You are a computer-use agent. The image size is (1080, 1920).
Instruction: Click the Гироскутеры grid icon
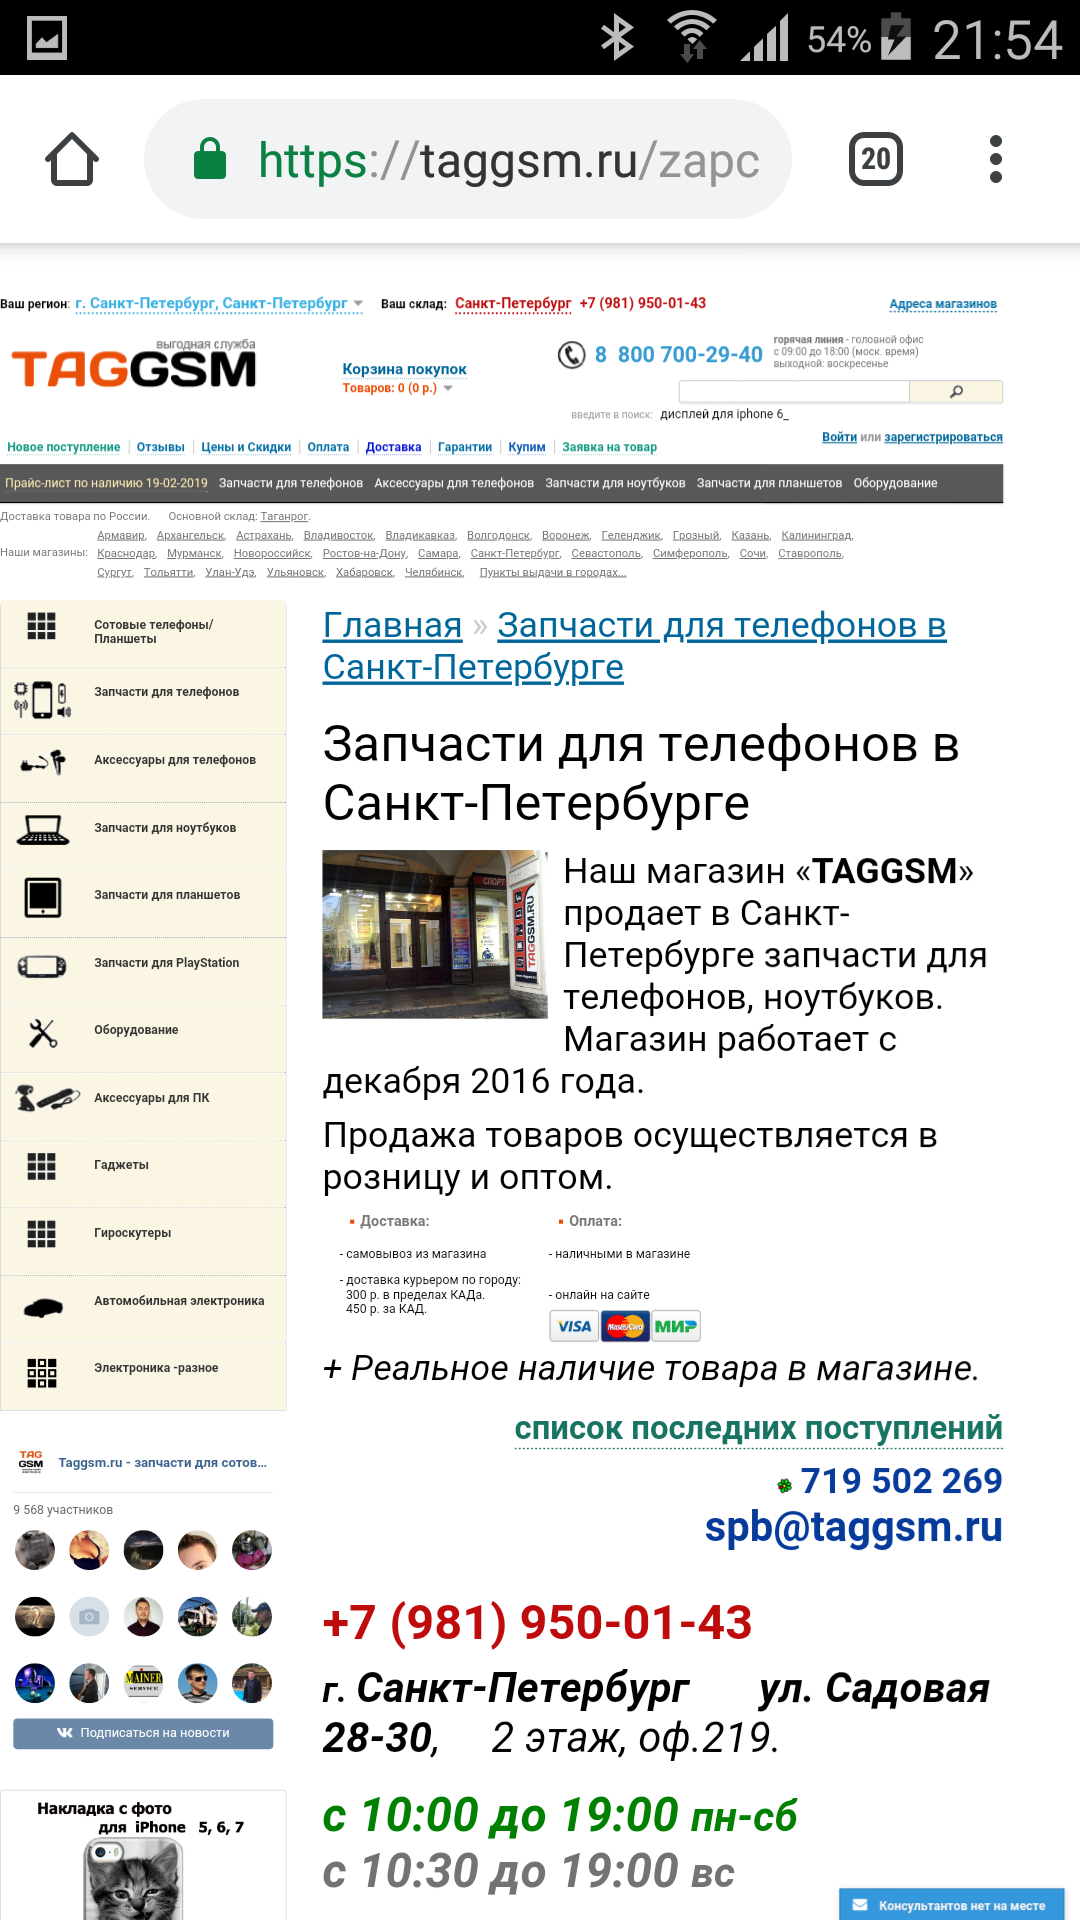[x=41, y=1234]
